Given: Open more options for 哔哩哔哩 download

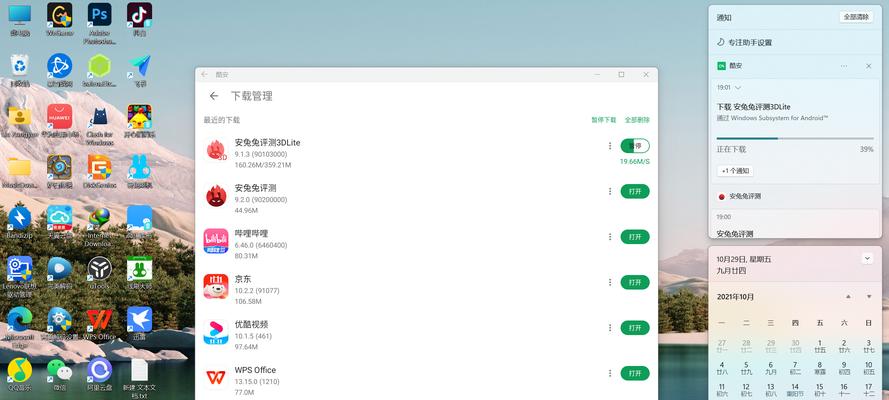Looking at the screenshot, I should click(610, 237).
